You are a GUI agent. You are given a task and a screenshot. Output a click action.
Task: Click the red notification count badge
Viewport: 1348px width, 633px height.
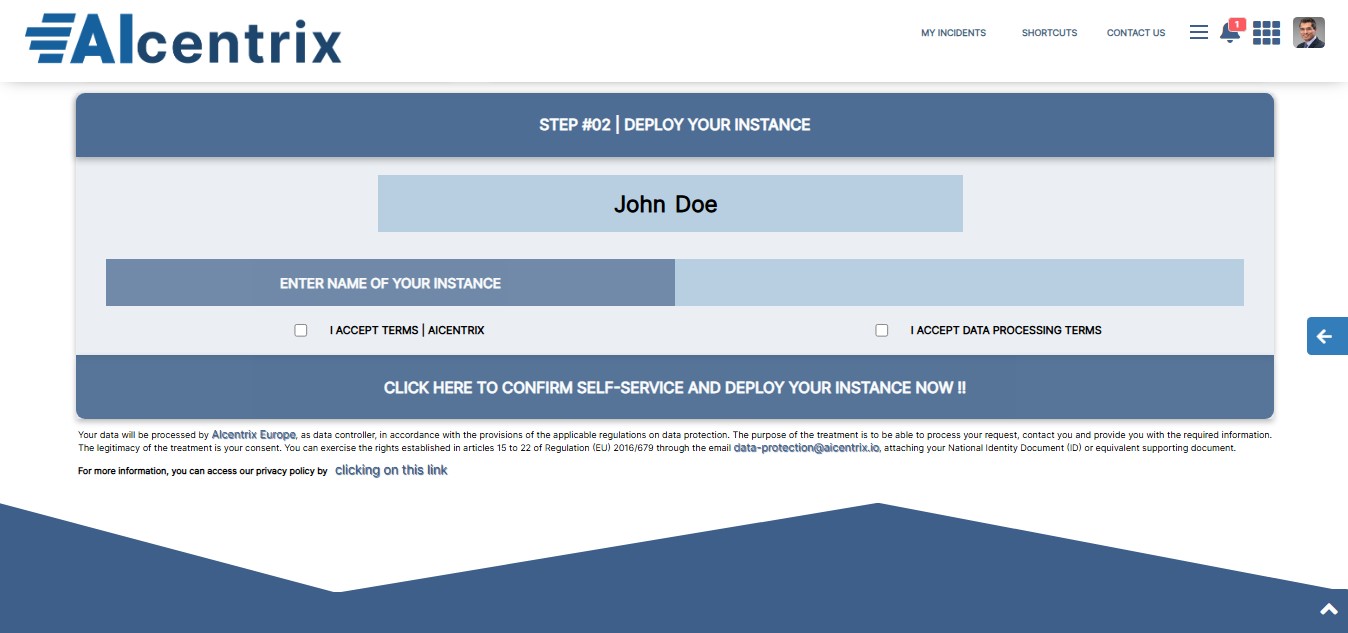tap(1237, 24)
